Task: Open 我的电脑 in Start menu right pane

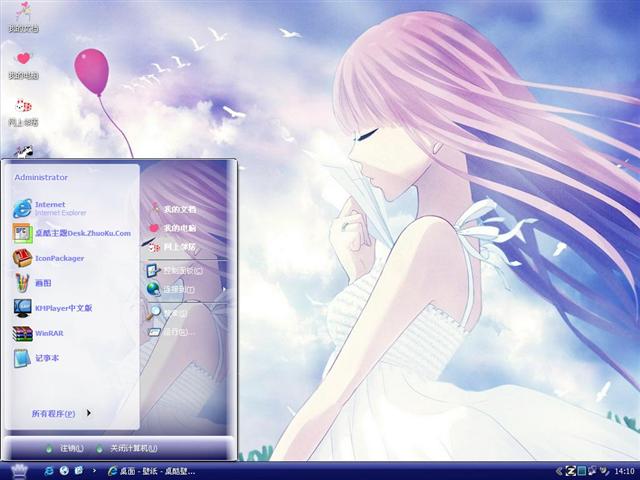Action: [x=171, y=228]
